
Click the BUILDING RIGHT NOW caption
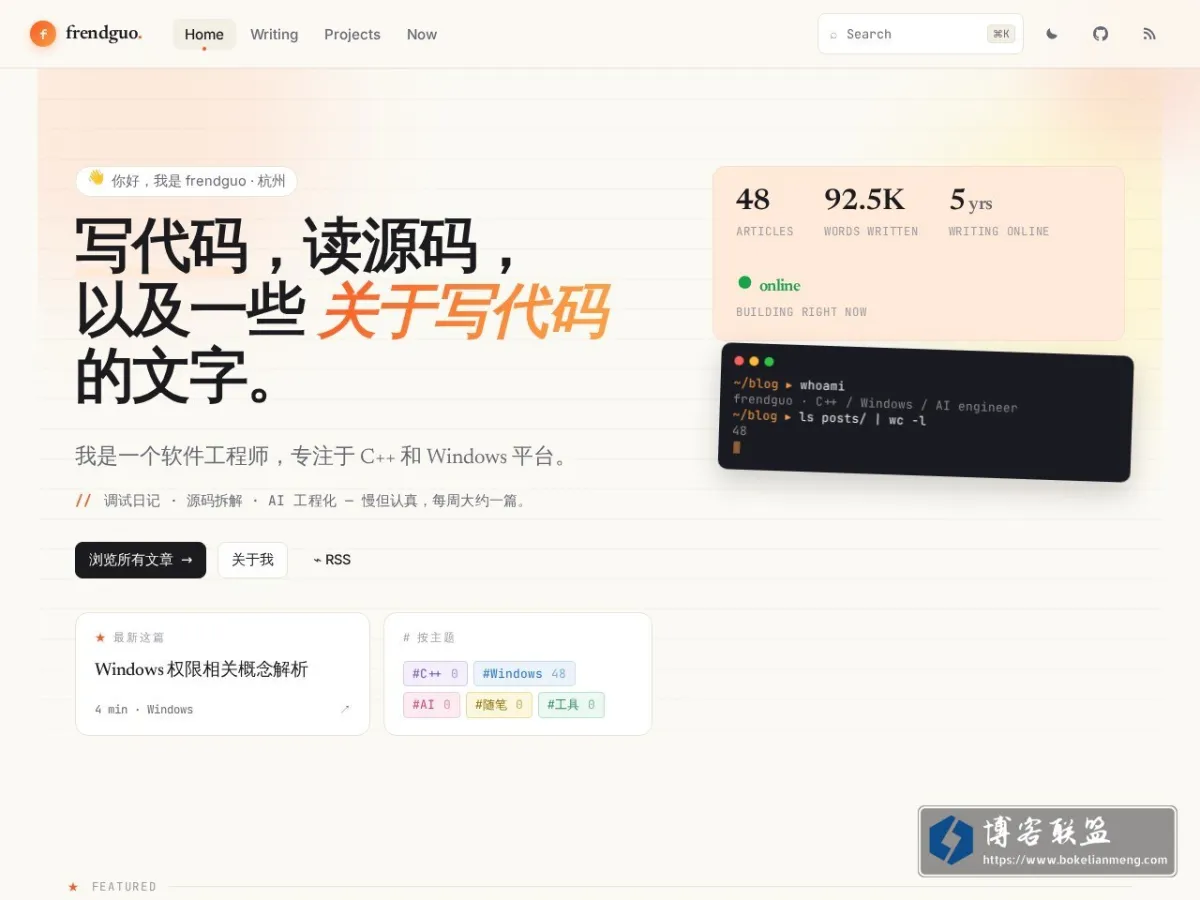801,312
